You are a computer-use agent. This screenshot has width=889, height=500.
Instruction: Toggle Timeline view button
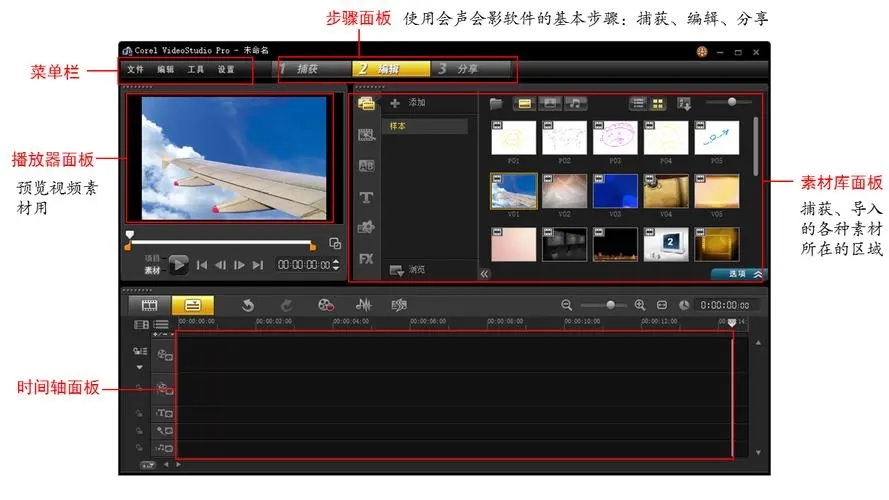[x=192, y=304]
